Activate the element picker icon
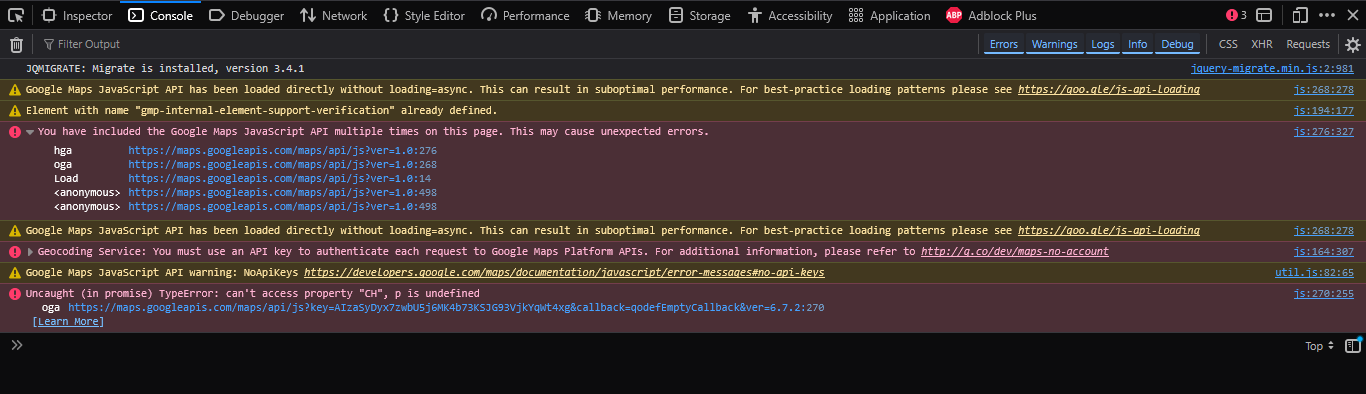The image size is (1366, 394). click(x=16, y=15)
